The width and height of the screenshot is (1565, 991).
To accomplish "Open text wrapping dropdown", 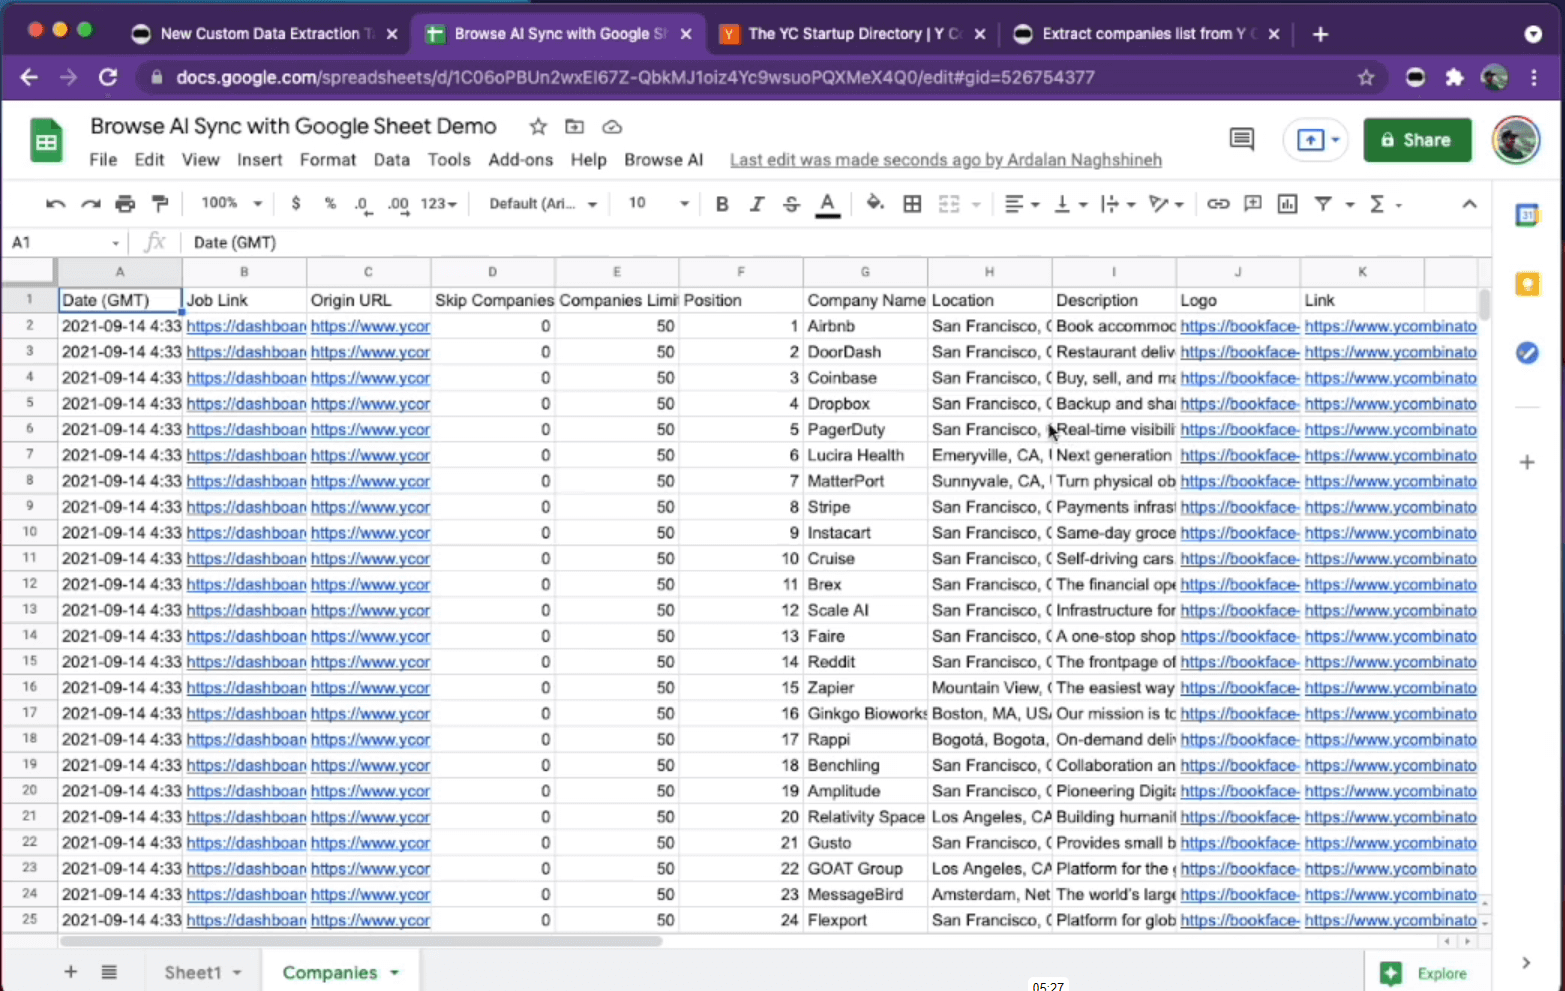I will coord(1117,204).
